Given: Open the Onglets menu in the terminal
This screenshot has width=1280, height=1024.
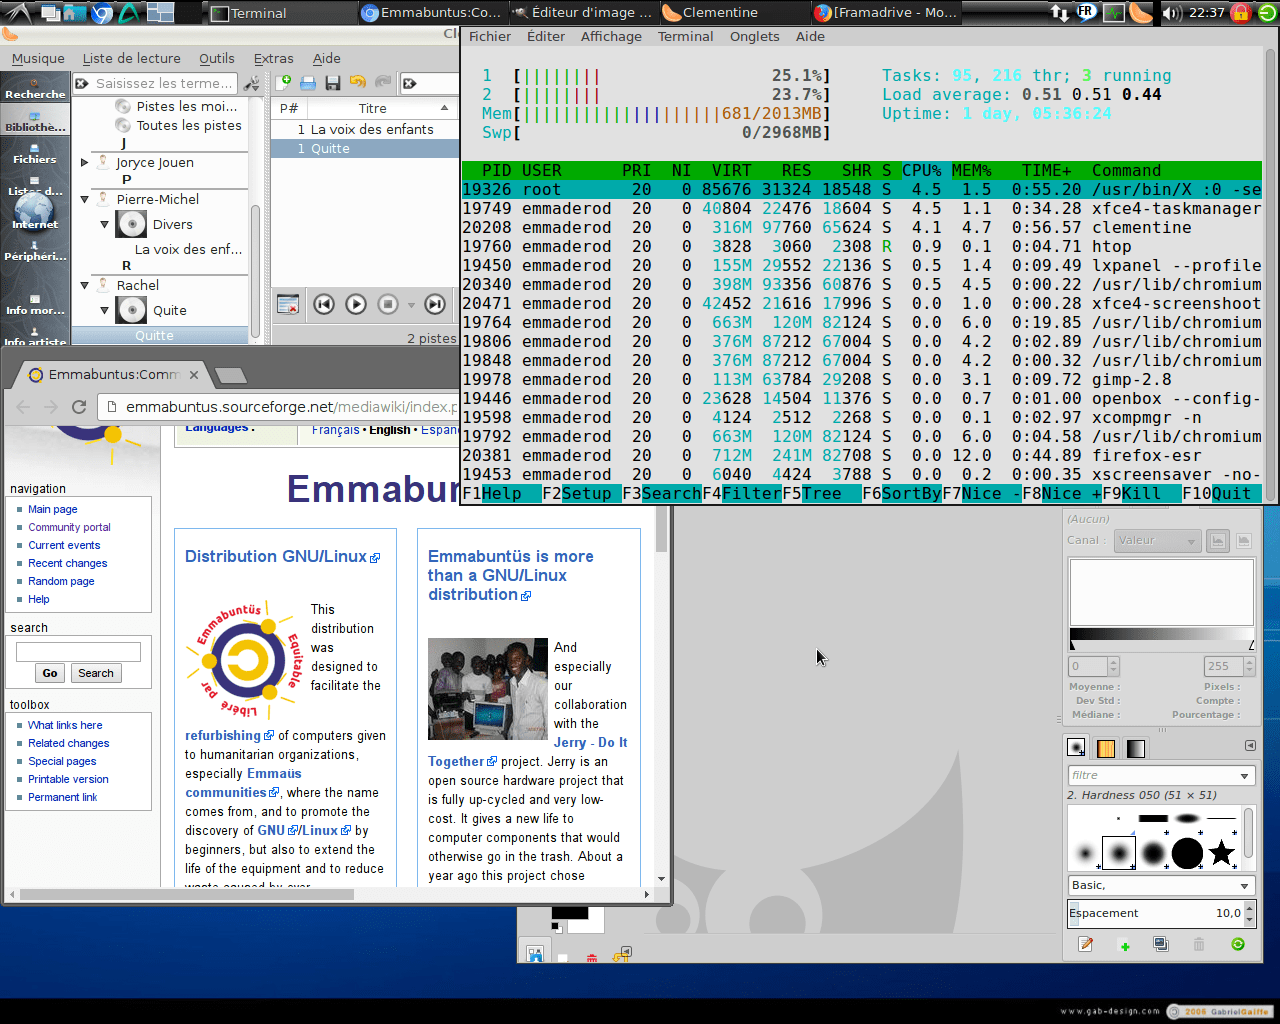Looking at the screenshot, I should pos(754,36).
